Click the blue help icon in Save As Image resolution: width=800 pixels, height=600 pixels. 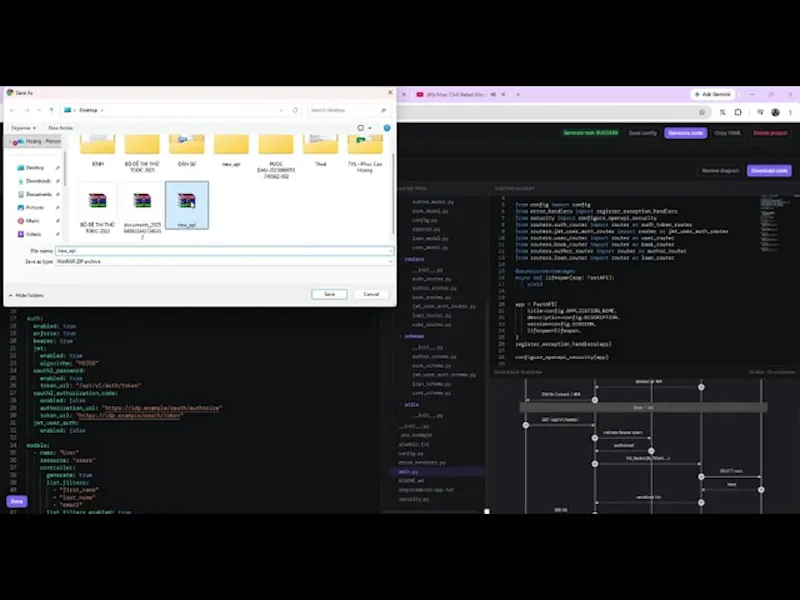(x=387, y=128)
